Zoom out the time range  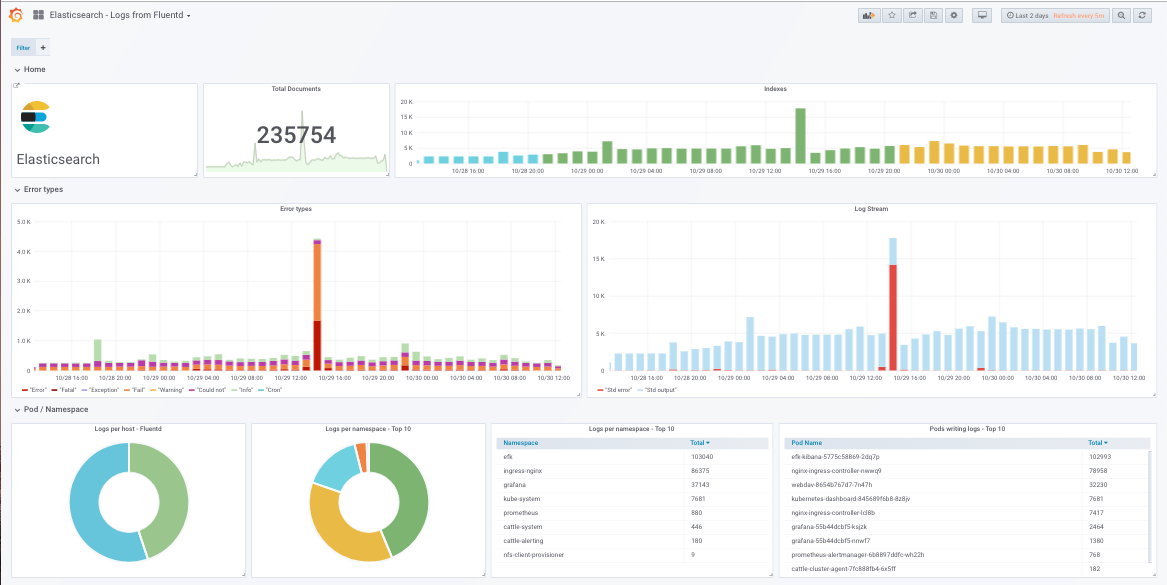(1122, 15)
